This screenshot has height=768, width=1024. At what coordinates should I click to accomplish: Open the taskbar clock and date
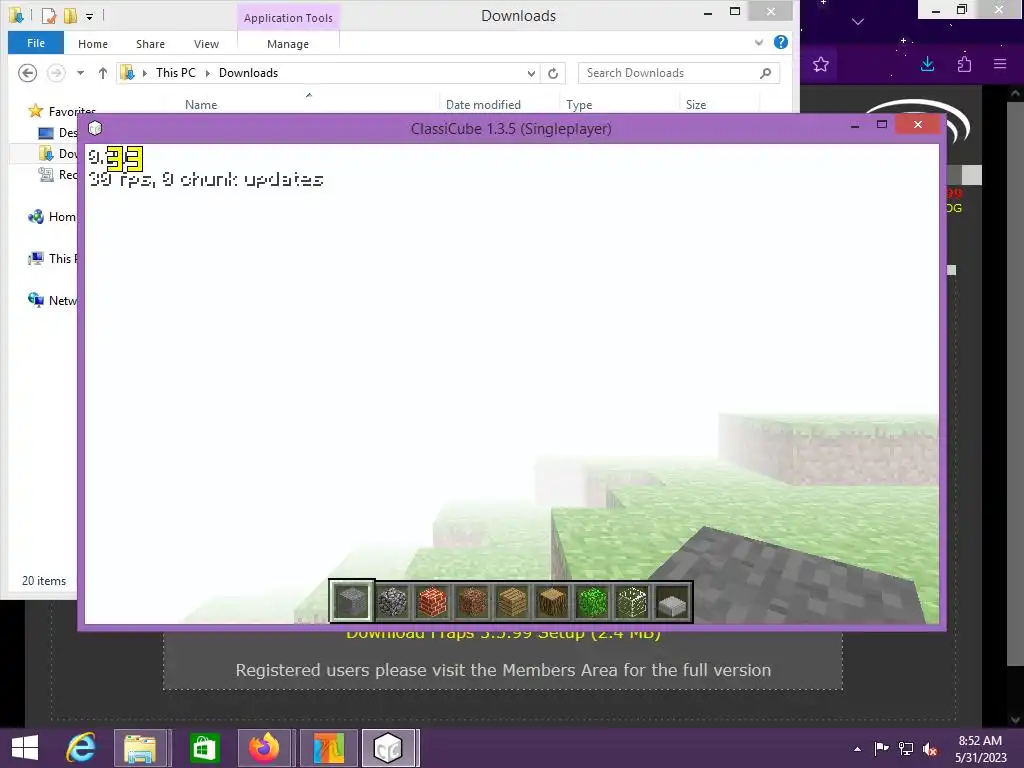pyautogui.click(x=980, y=749)
